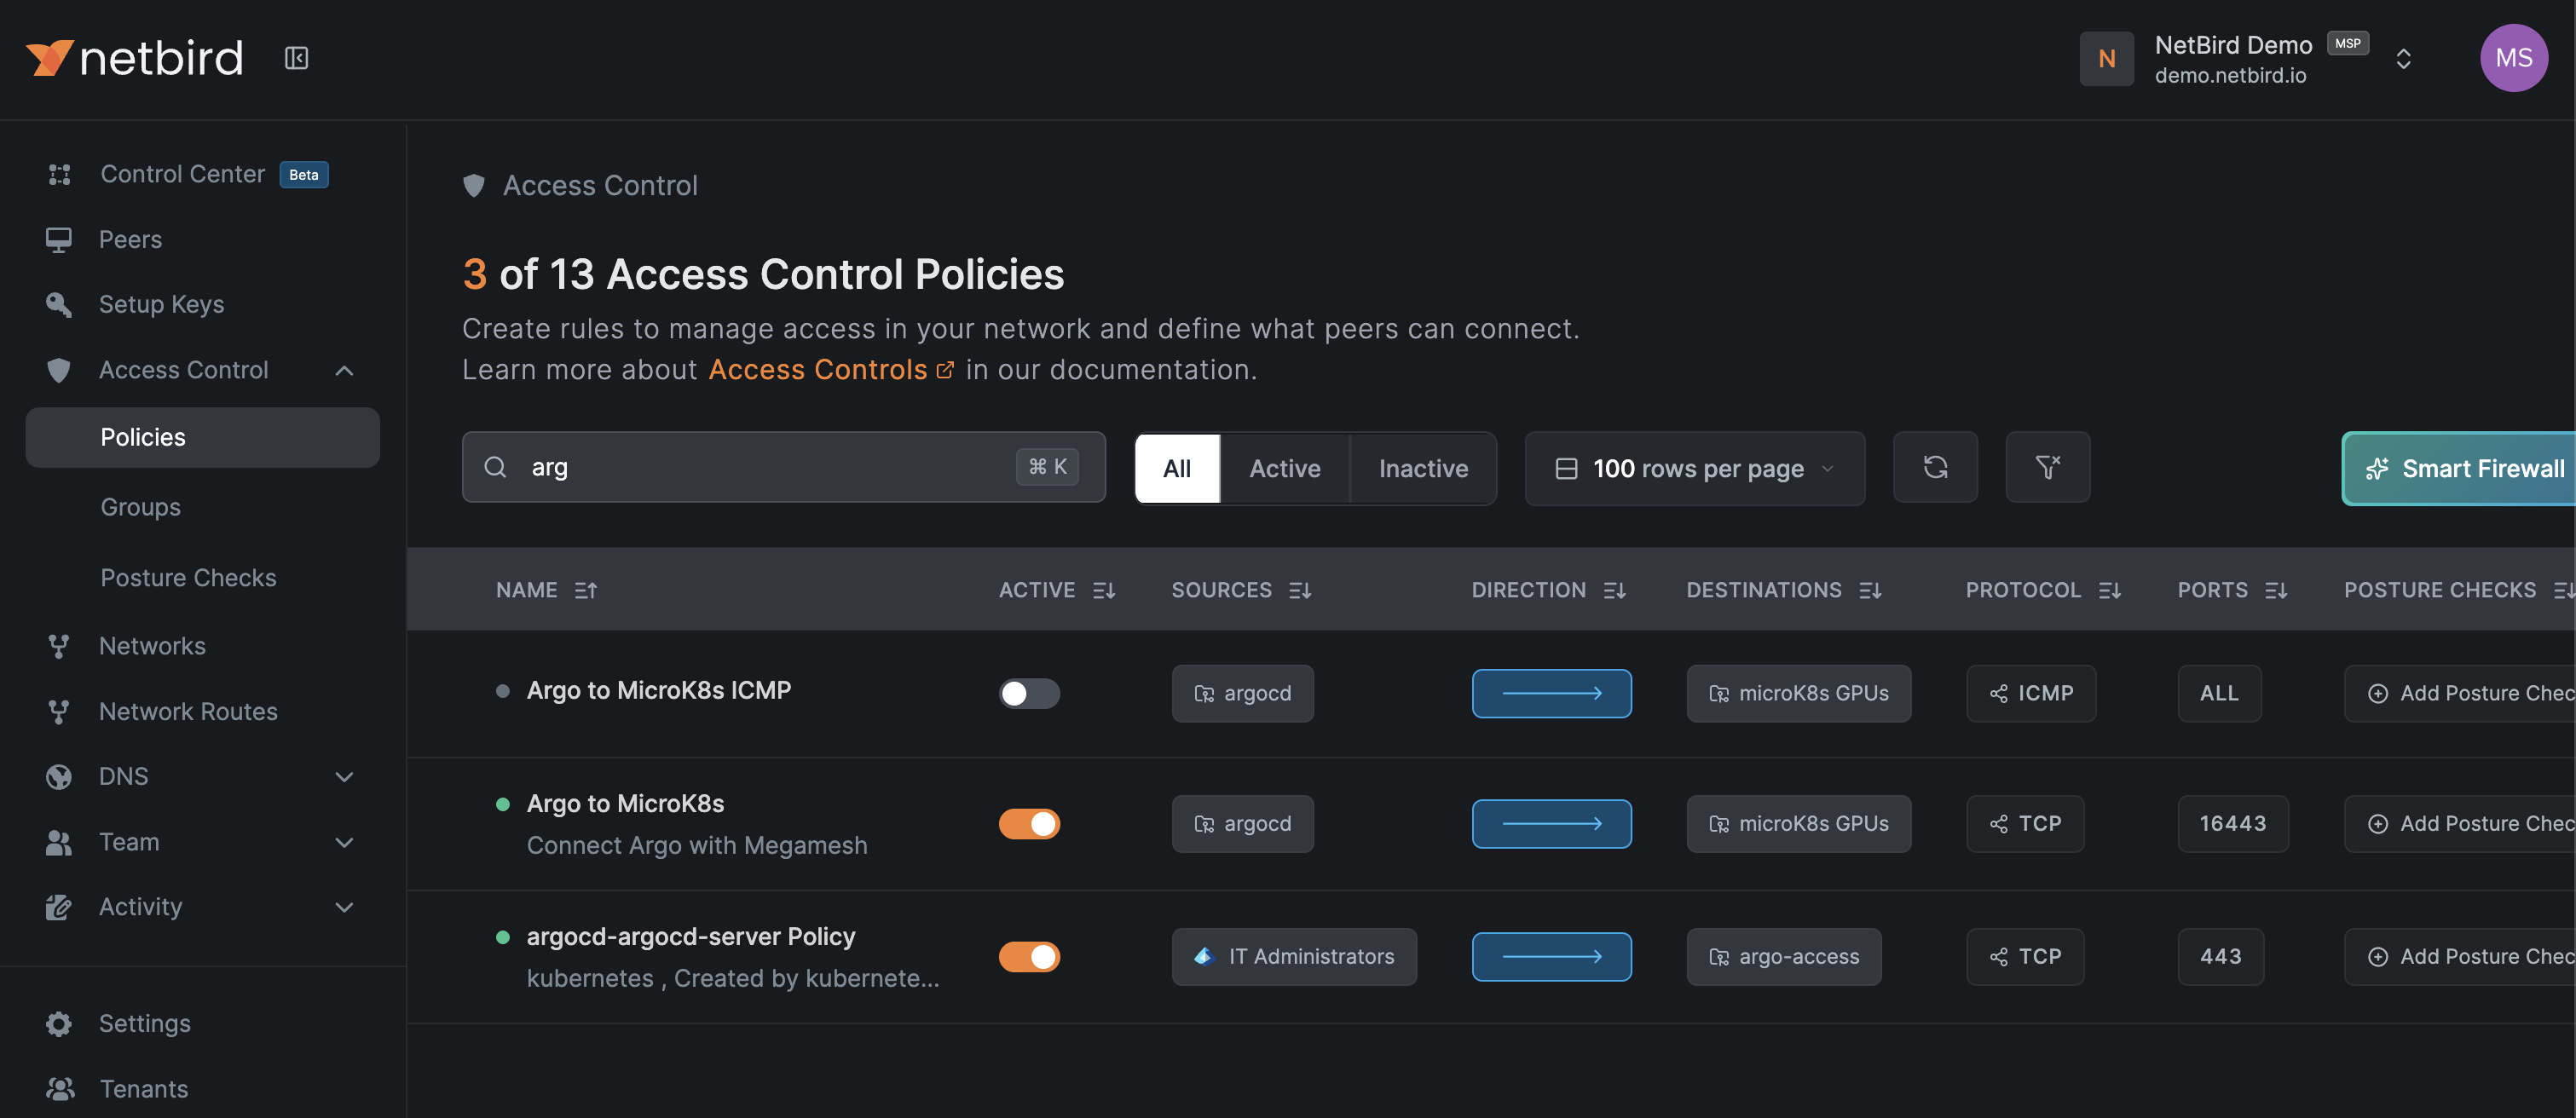2576x1118 pixels.
Task: Open the 100 rows per page dropdown
Action: (x=1693, y=468)
